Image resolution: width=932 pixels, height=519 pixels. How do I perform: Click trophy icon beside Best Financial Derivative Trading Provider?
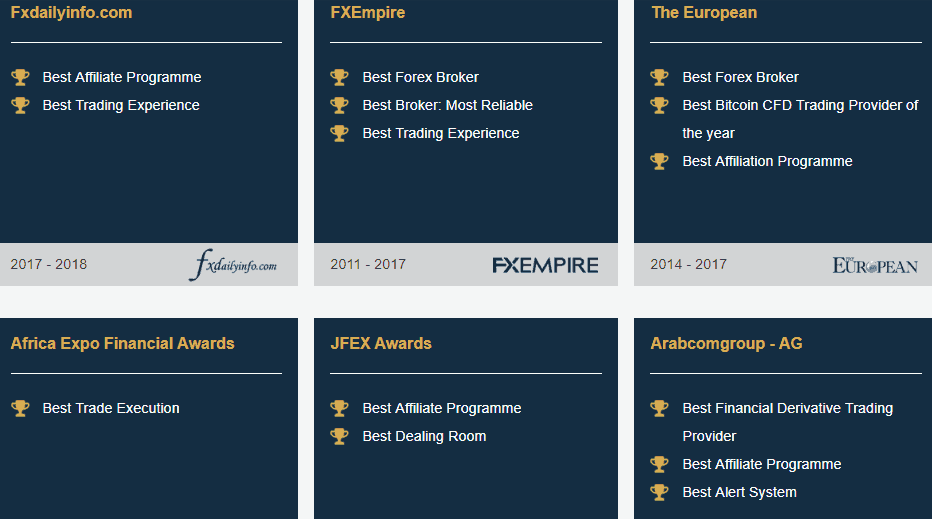659,408
